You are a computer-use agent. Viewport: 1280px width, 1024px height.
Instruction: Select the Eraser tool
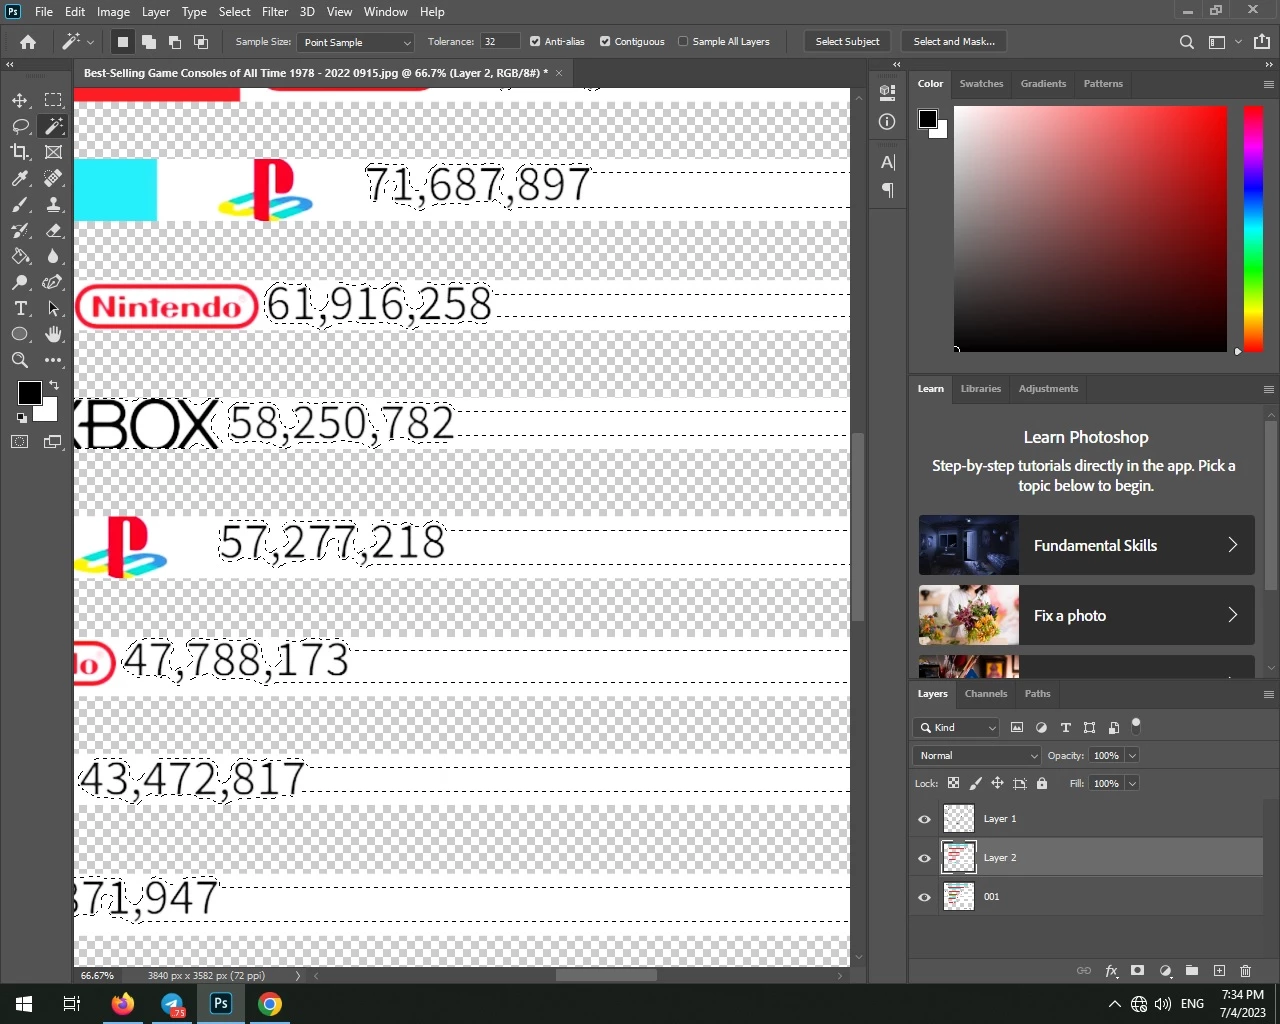54,230
